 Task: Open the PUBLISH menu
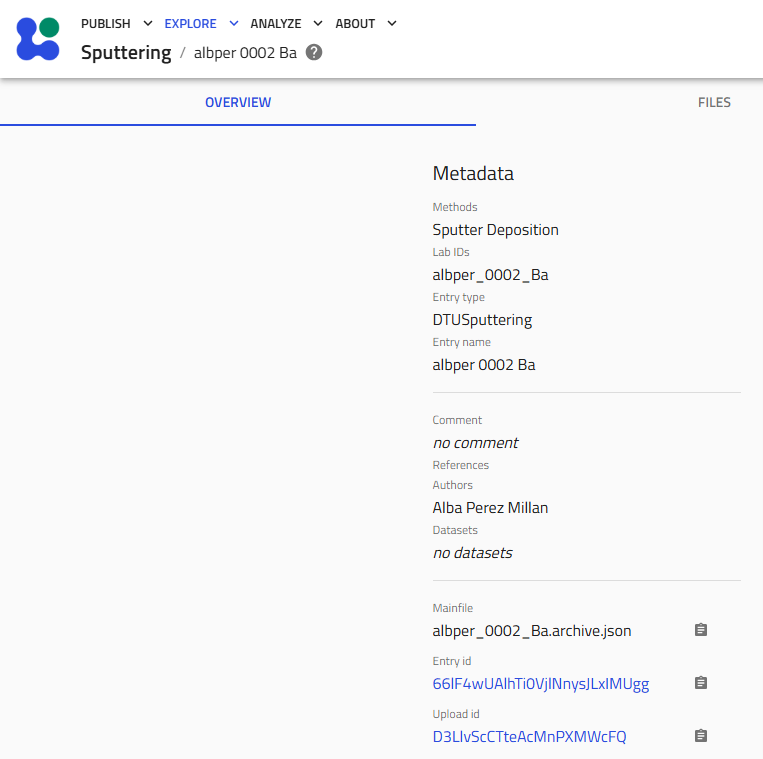coord(106,24)
